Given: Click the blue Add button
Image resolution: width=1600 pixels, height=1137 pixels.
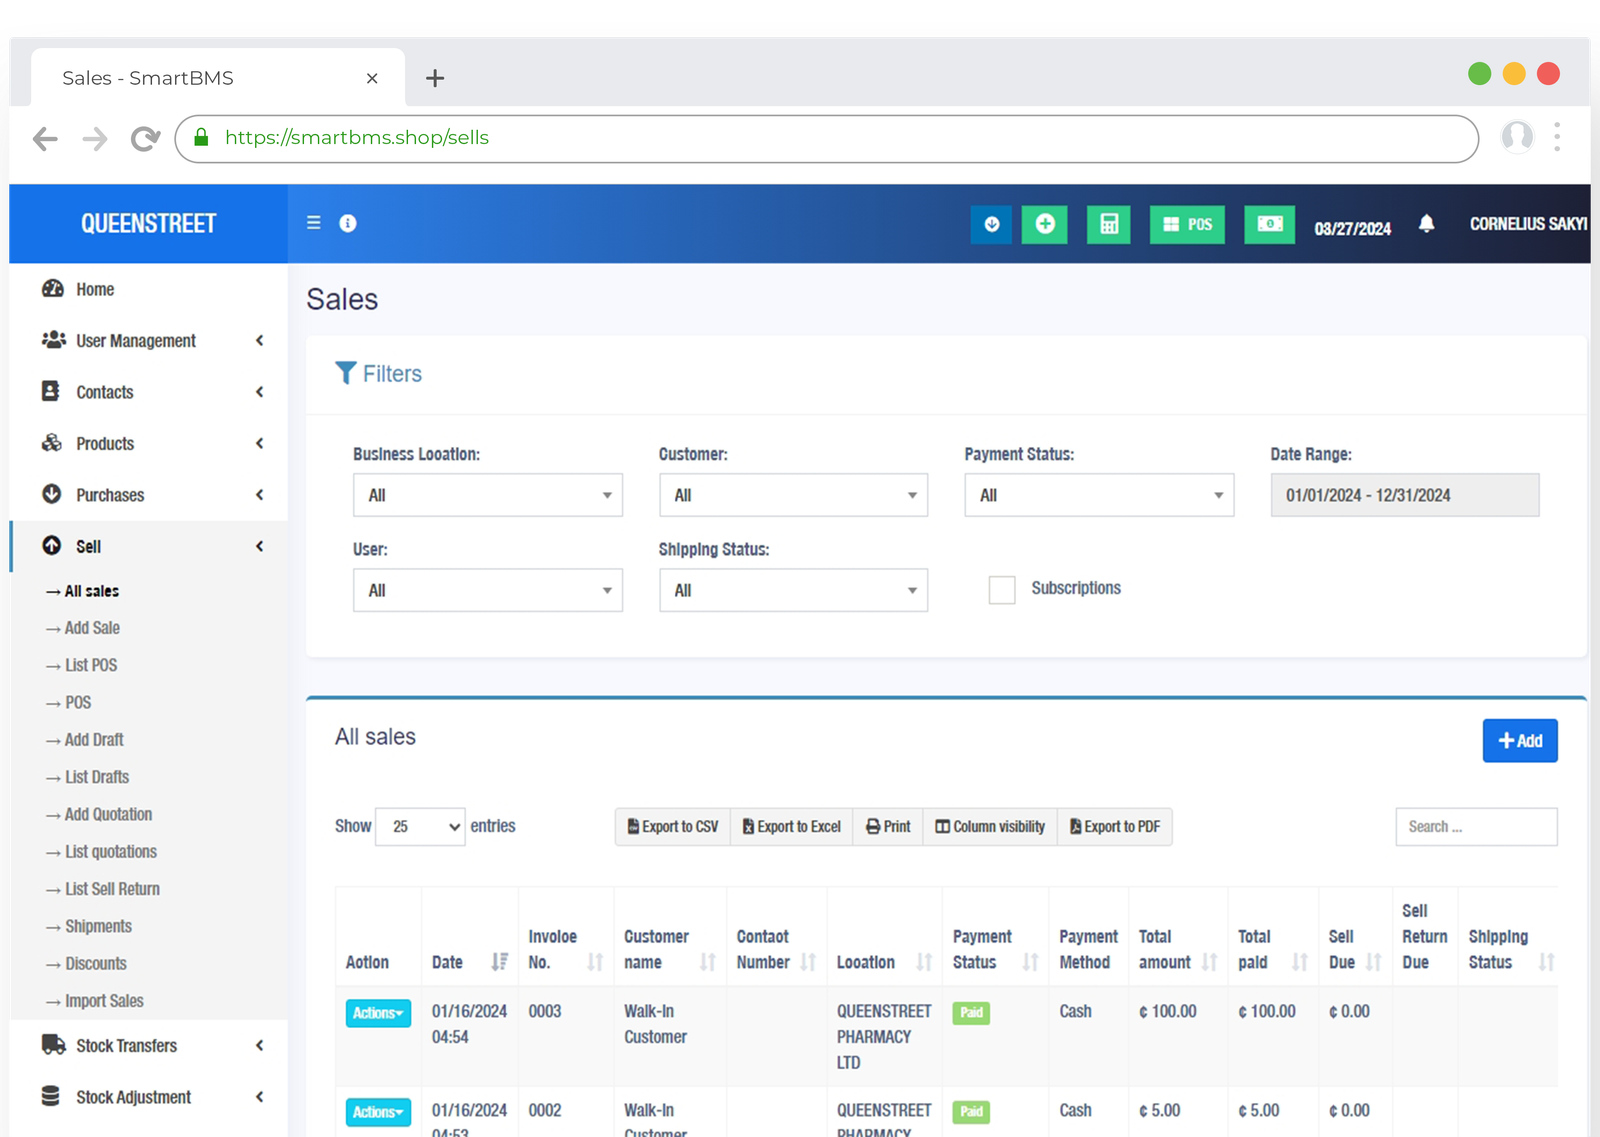Looking at the screenshot, I should pos(1519,741).
